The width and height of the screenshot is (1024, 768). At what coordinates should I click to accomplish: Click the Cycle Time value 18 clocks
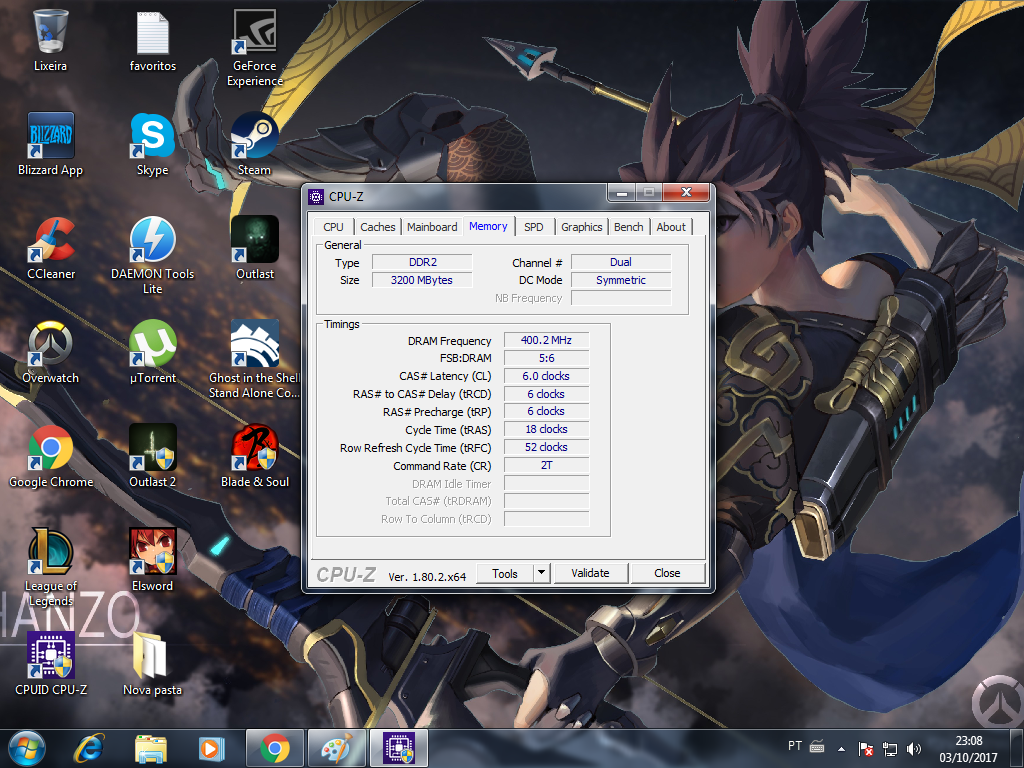[546, 429]
